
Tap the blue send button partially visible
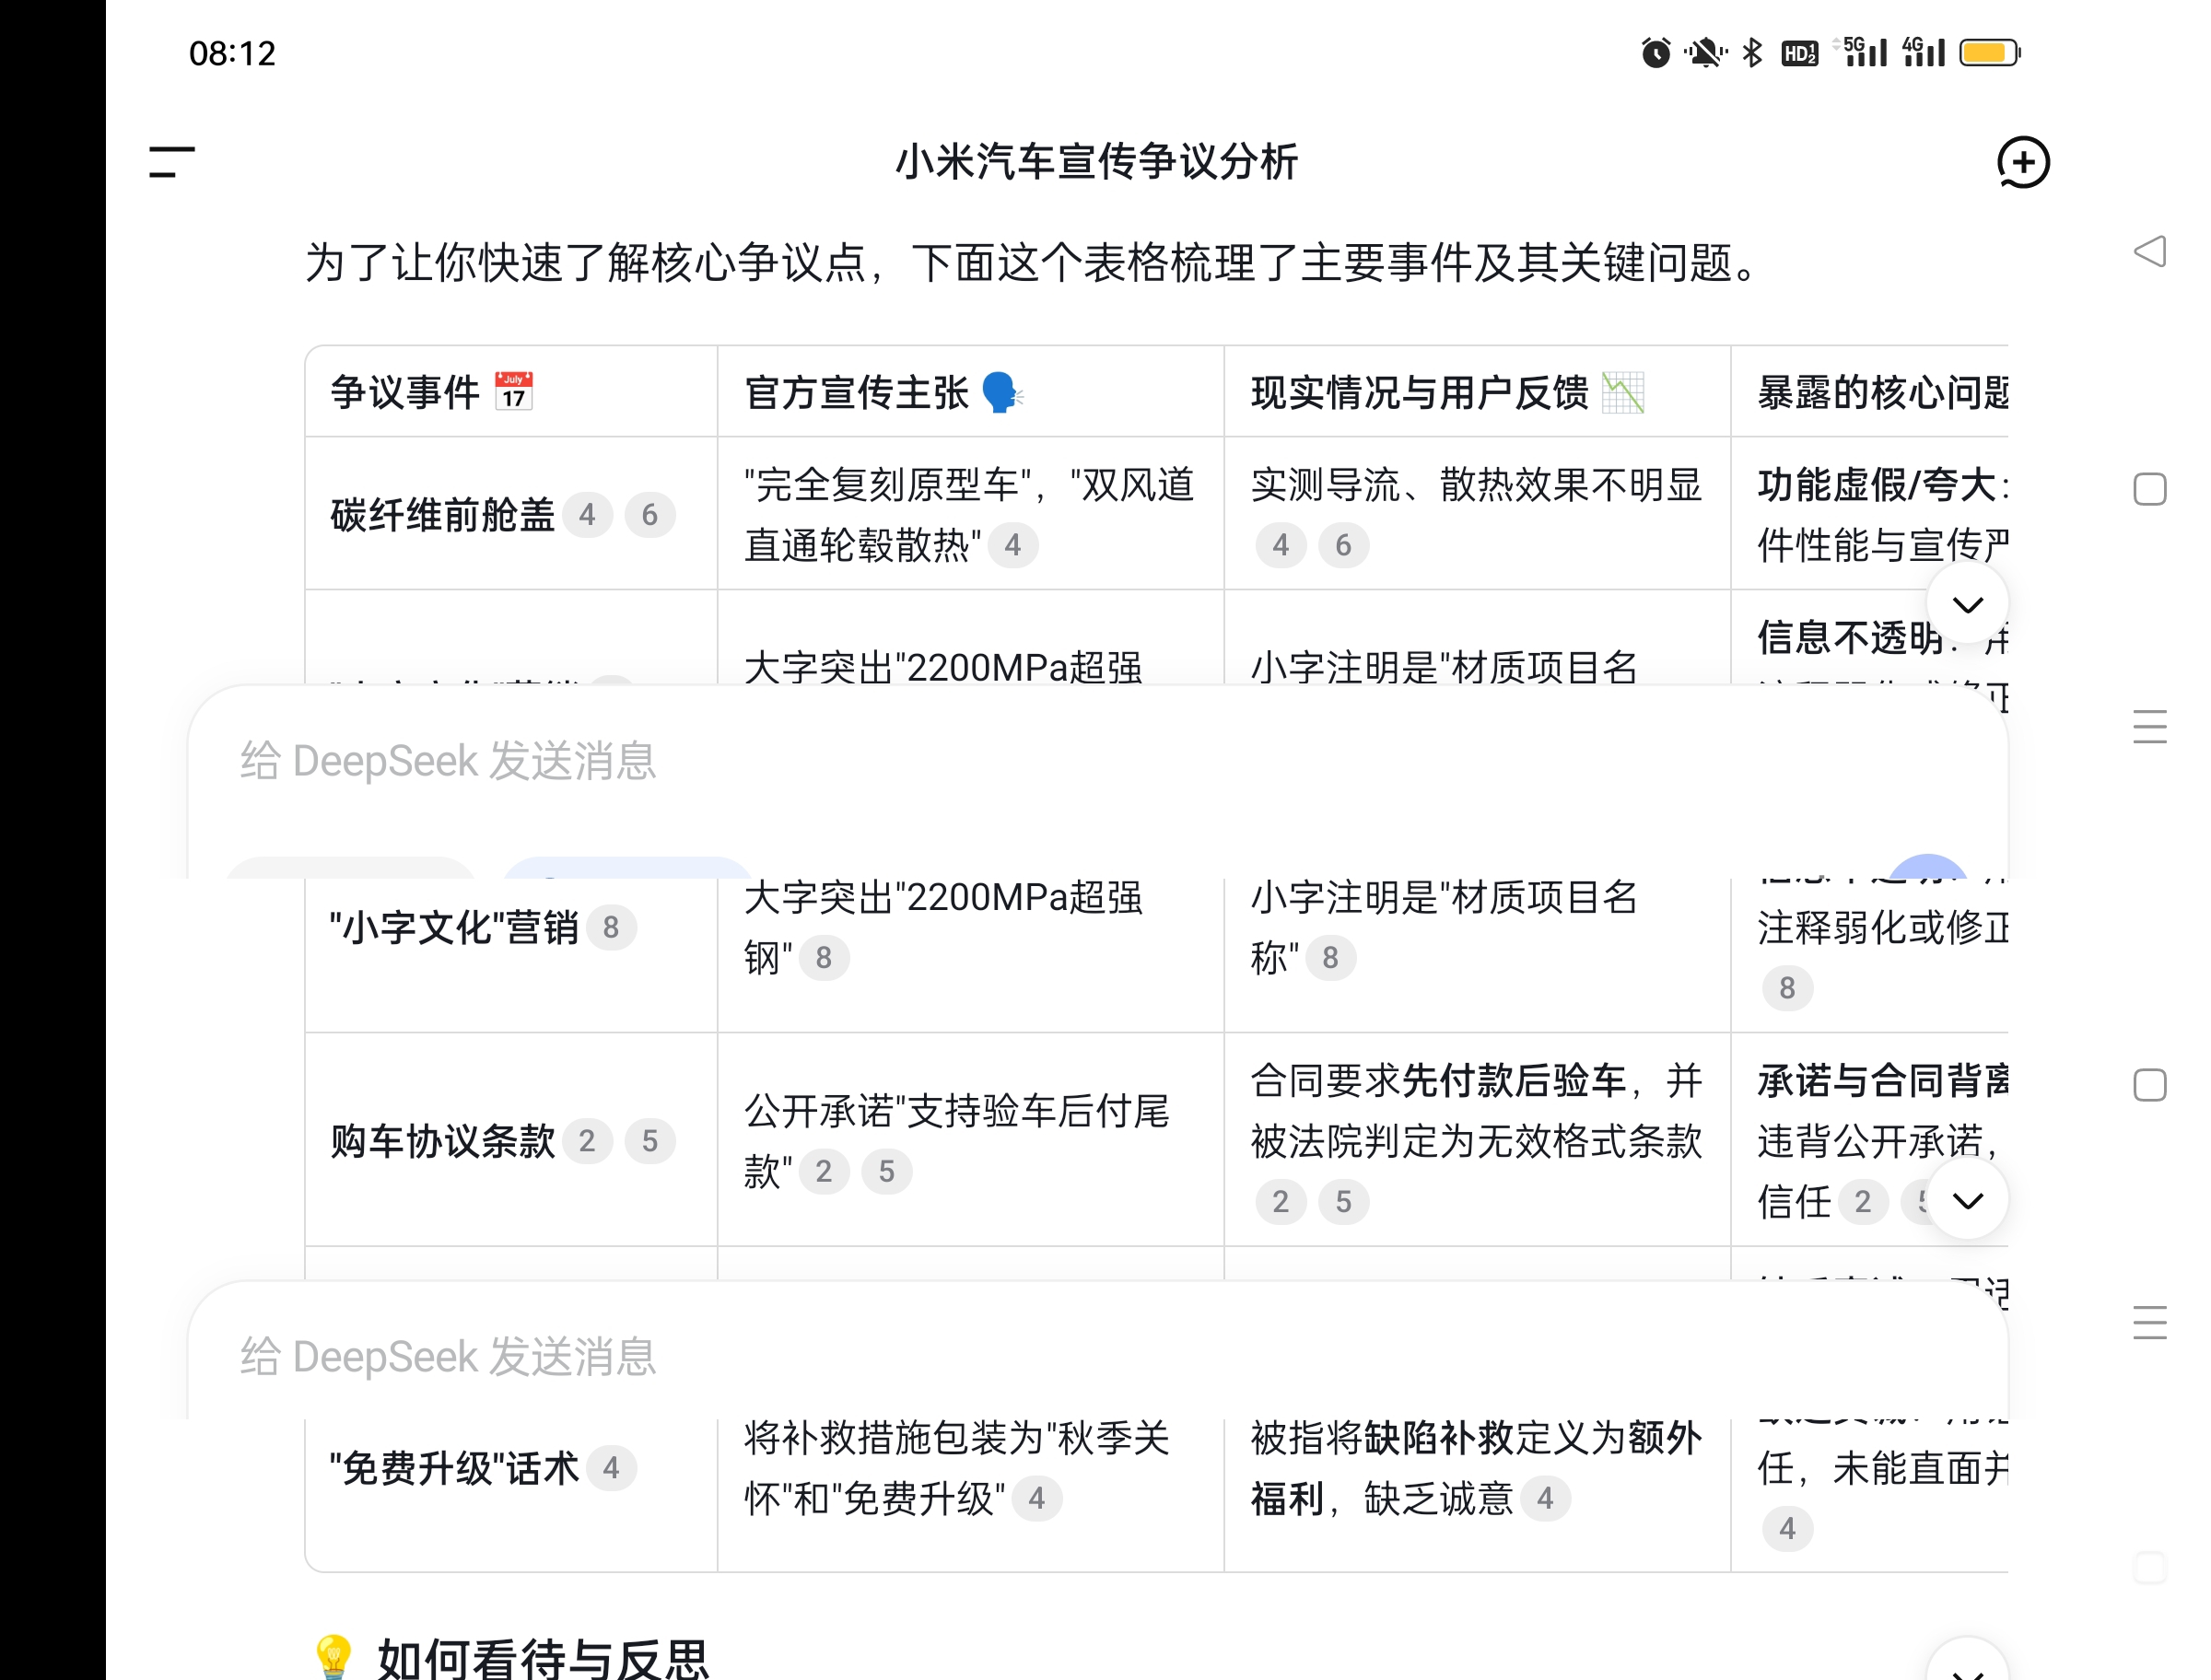pos(1928,866)
